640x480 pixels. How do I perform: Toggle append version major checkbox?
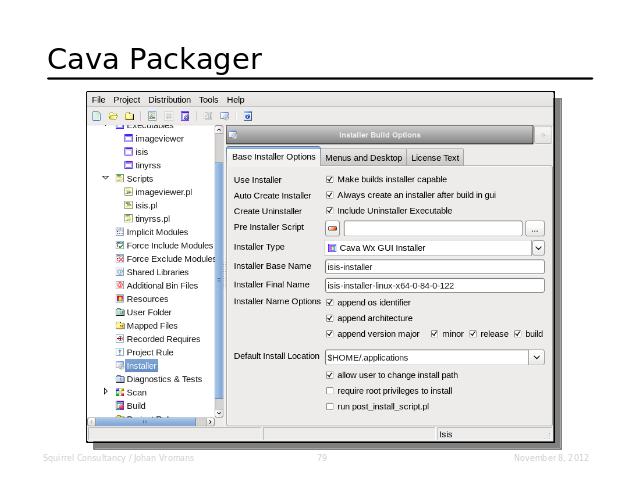330,334
